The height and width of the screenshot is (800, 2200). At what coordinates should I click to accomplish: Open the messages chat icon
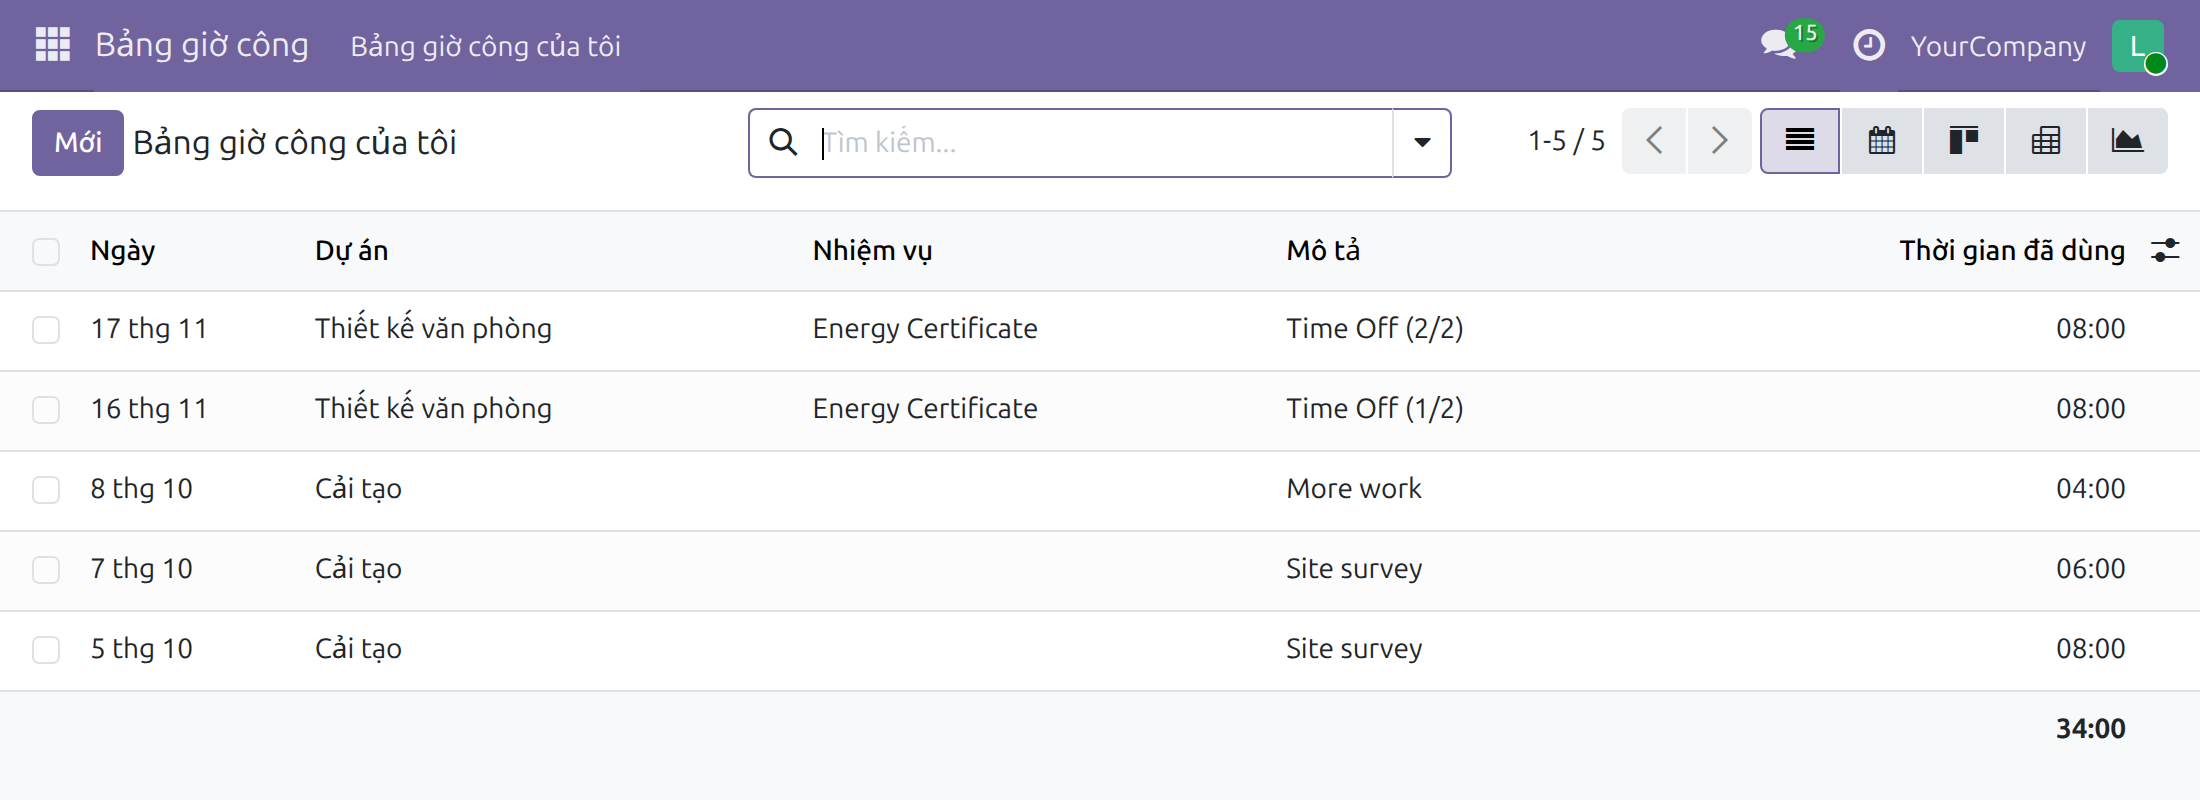pyautogui.click(x=1779, y=45)
